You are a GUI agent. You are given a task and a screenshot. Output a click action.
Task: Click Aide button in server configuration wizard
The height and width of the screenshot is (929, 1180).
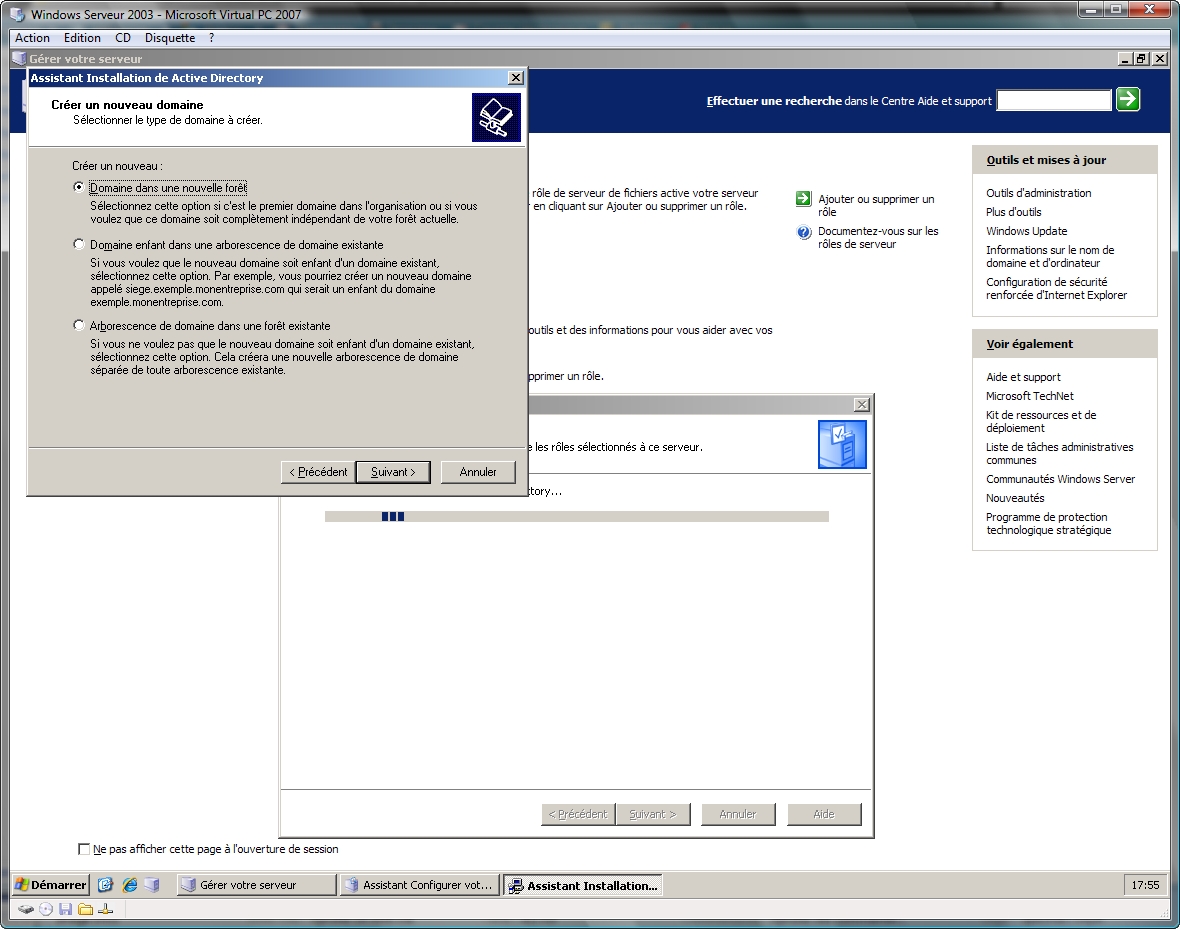pyautogui.click(x=824, y=815)
